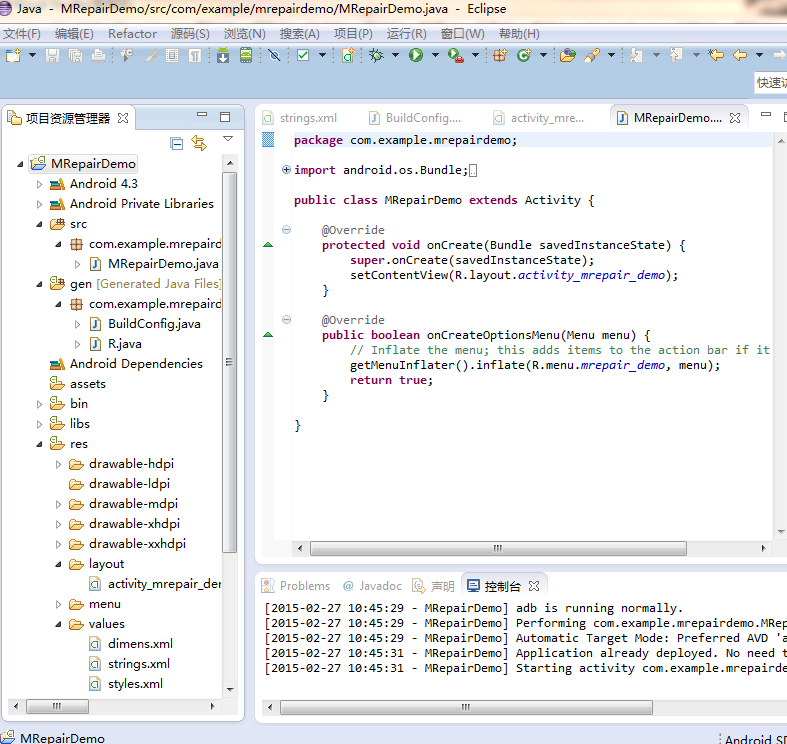Expand the bin folder node

tap(39, 404)
